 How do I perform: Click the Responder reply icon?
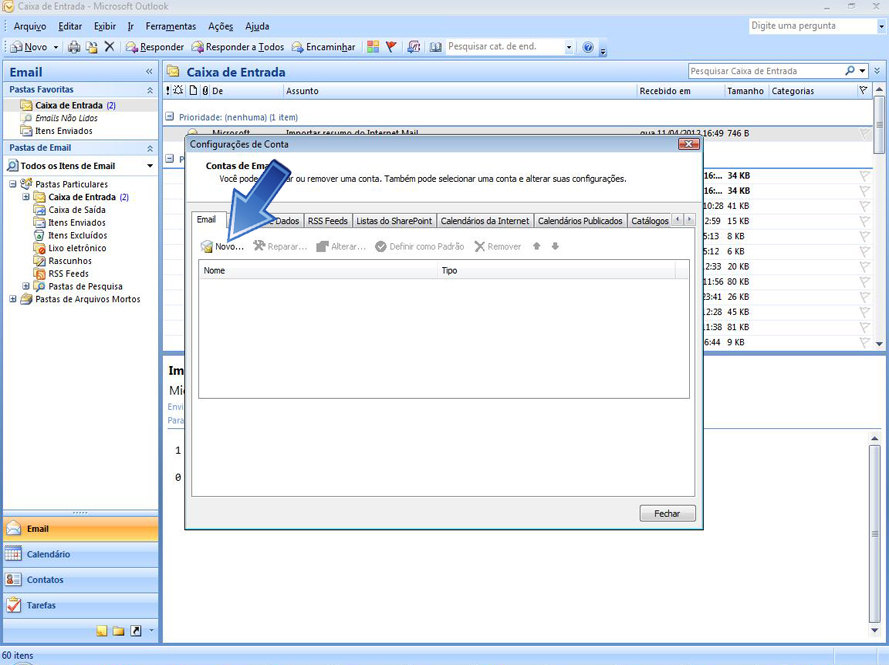pos(132,47)
